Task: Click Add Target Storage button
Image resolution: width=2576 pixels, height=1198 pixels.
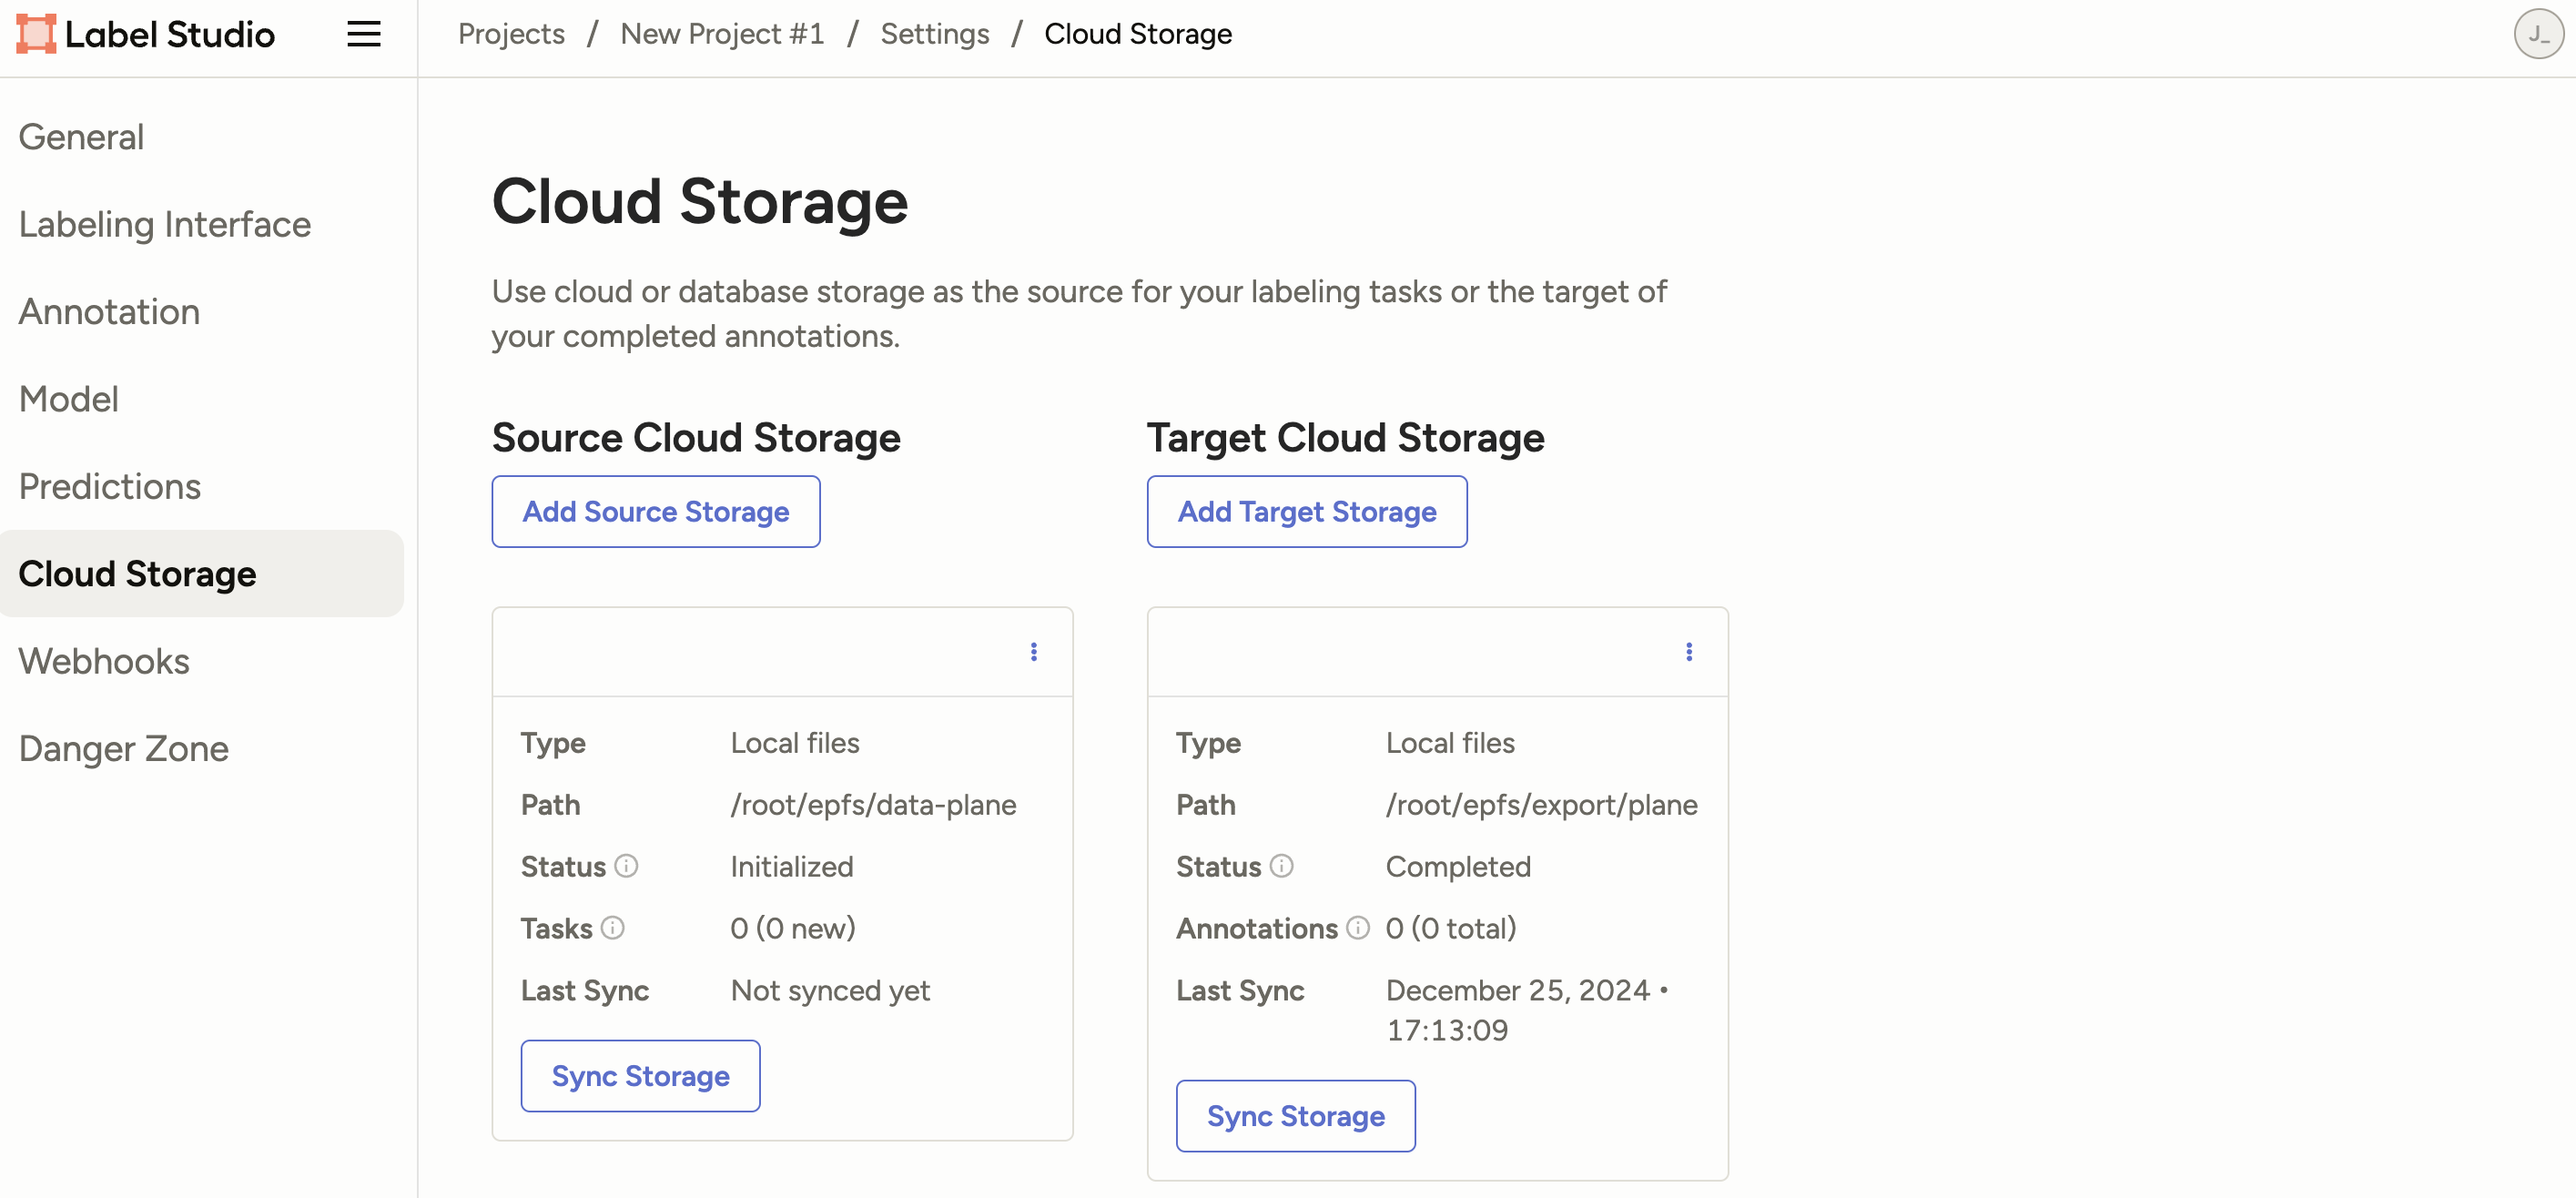Action: pos(1307,512)
